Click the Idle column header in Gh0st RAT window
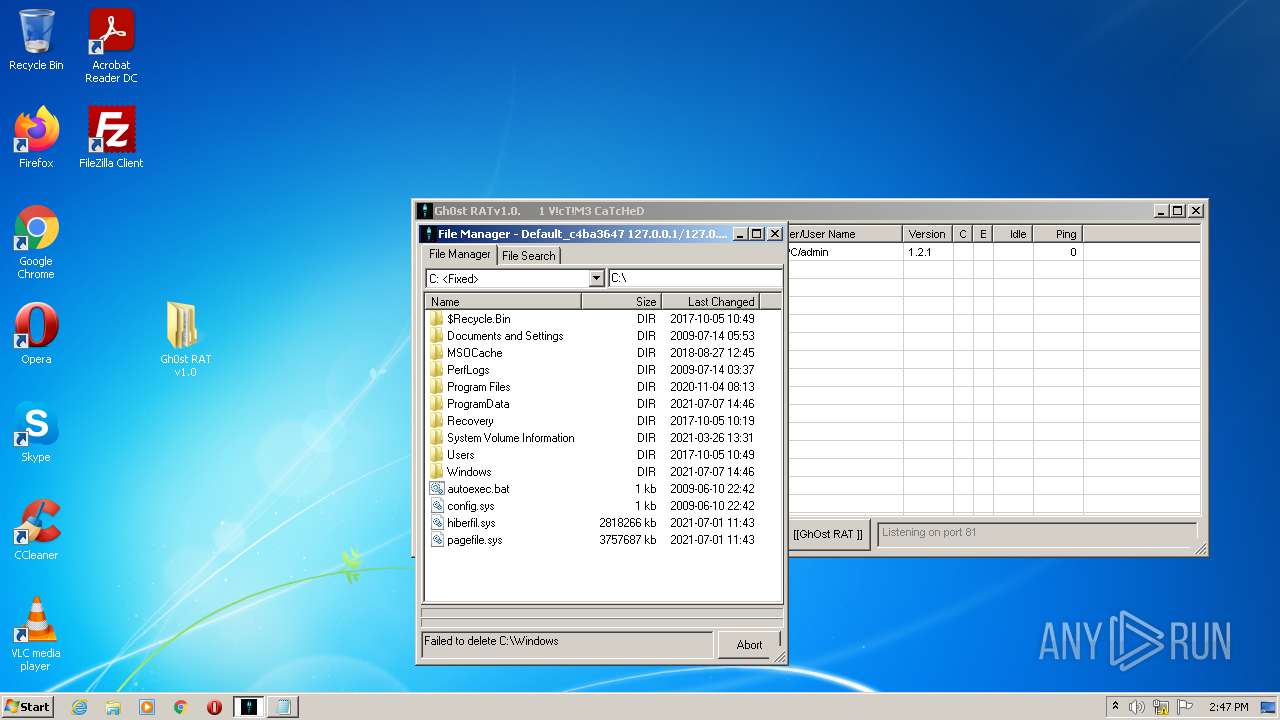Viewport: 1280px width, 720px height. click(1013, 234)
